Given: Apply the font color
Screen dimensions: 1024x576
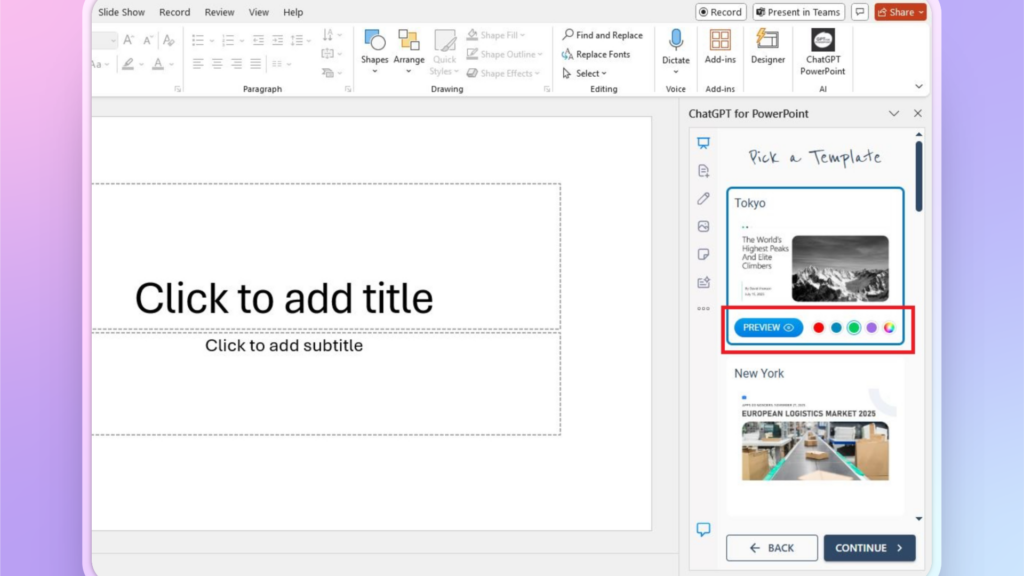Looking at the screenshot, I should 158,64.
